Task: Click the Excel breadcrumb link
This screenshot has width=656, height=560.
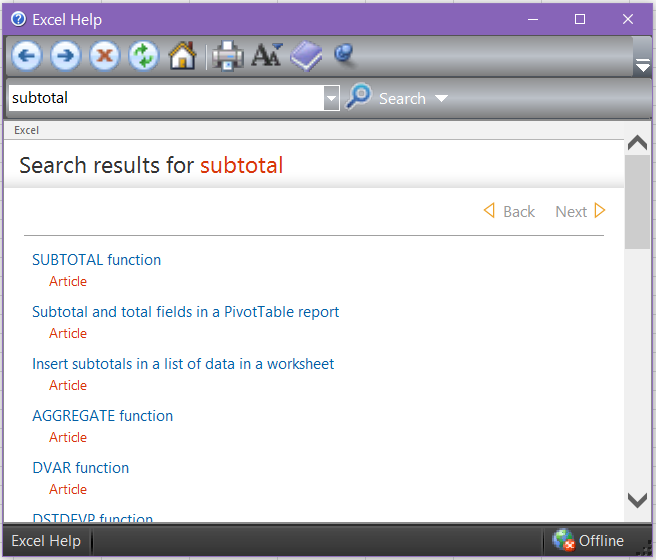Action: point(26,130)
